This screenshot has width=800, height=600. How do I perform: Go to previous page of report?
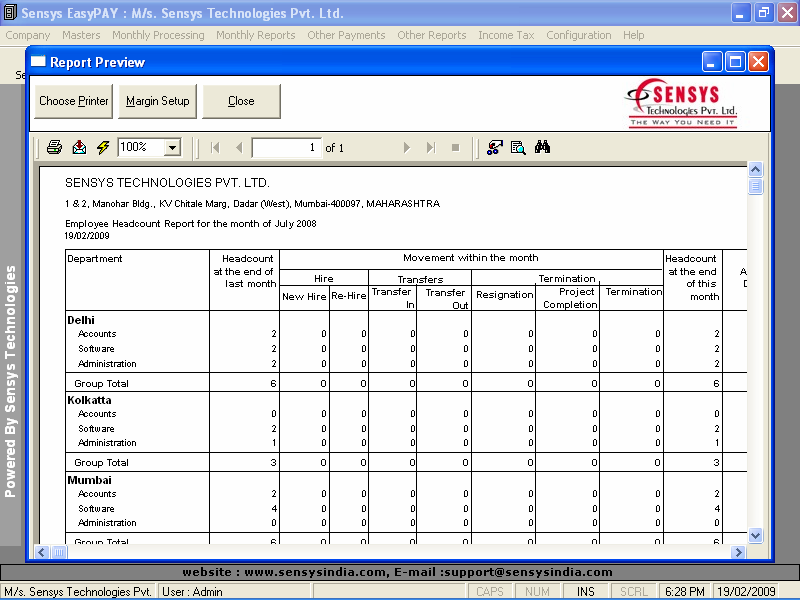tap(239, 148)
